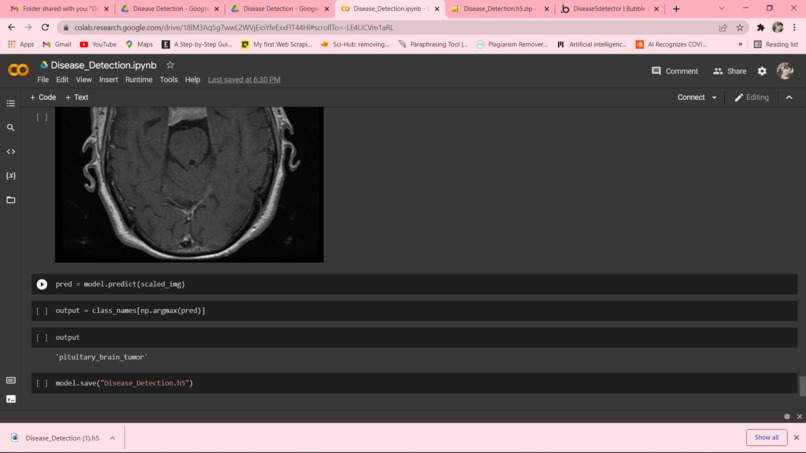Open the find and replace sidebar icon
The height and width of the screenshot is (453, 806).
pos(11,128)
